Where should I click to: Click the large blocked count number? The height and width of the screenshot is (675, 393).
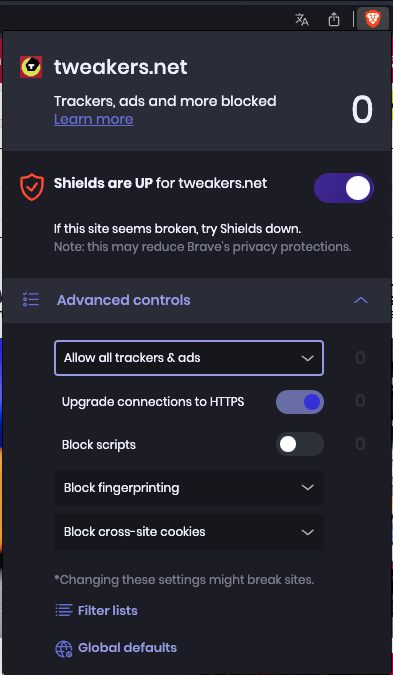pos(362,110)
